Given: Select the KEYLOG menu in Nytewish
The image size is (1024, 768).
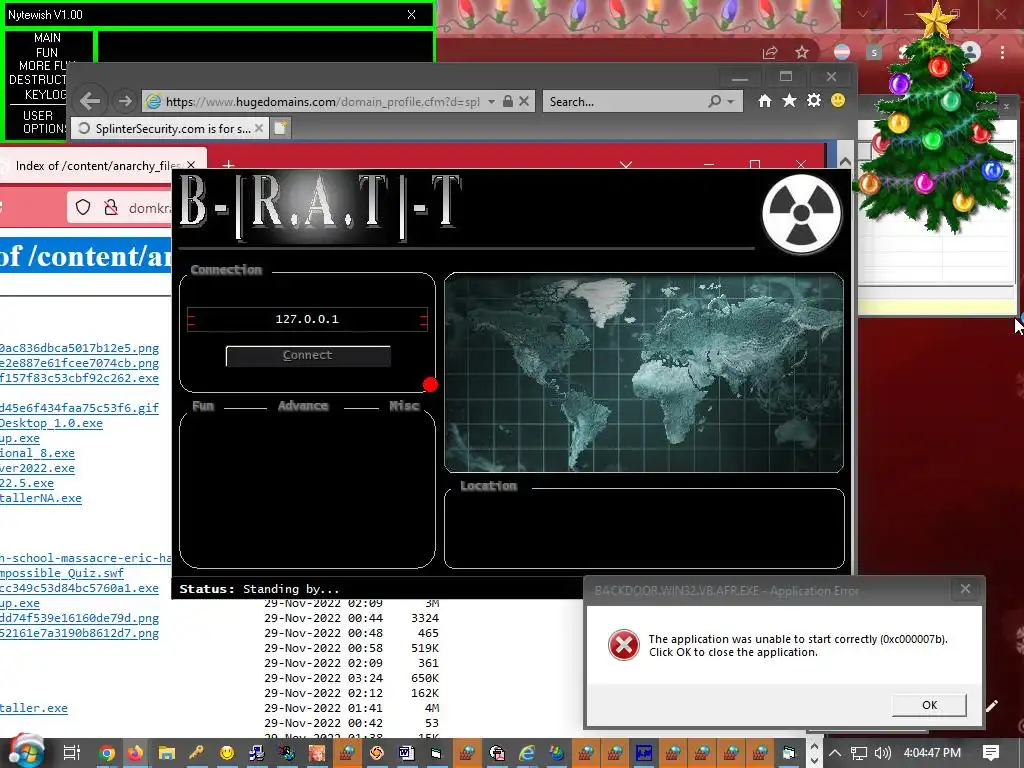Looking at the screenshot, I should click(46, 95).
